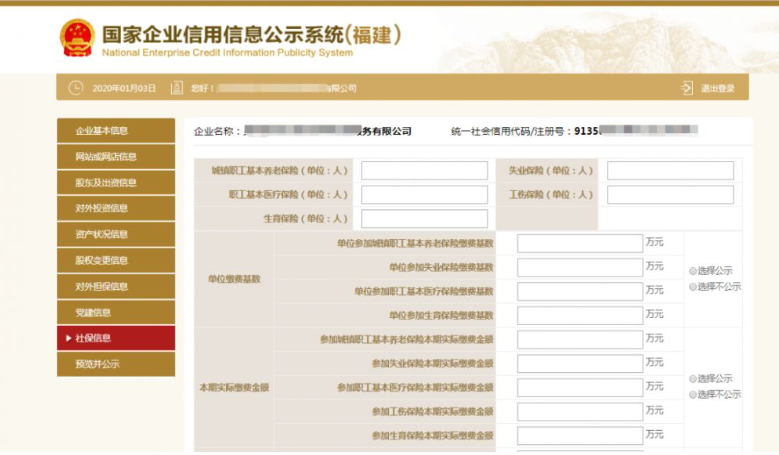The height and width of the screenshot is (455, 779).
Task: Click the 城镇职工基本养老保险 headcount field
Action: [424, 171]
